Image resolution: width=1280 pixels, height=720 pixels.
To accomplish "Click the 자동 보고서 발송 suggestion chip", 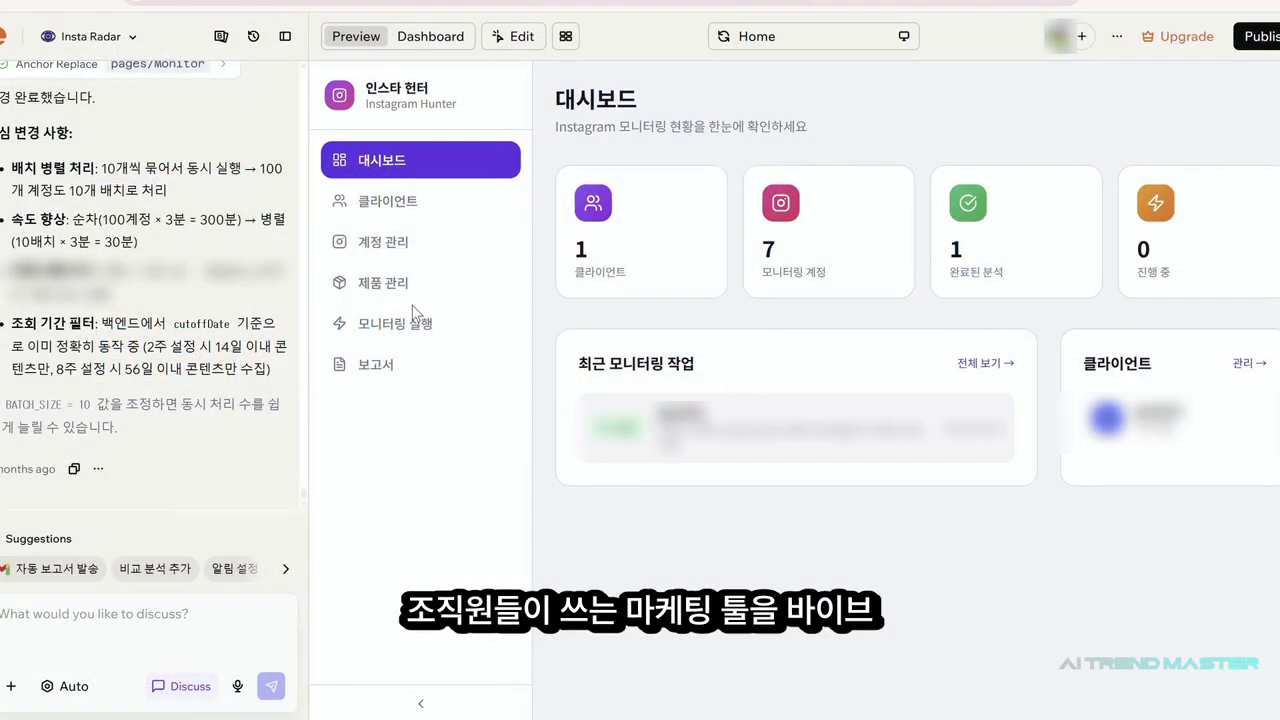I will [51, 569].
